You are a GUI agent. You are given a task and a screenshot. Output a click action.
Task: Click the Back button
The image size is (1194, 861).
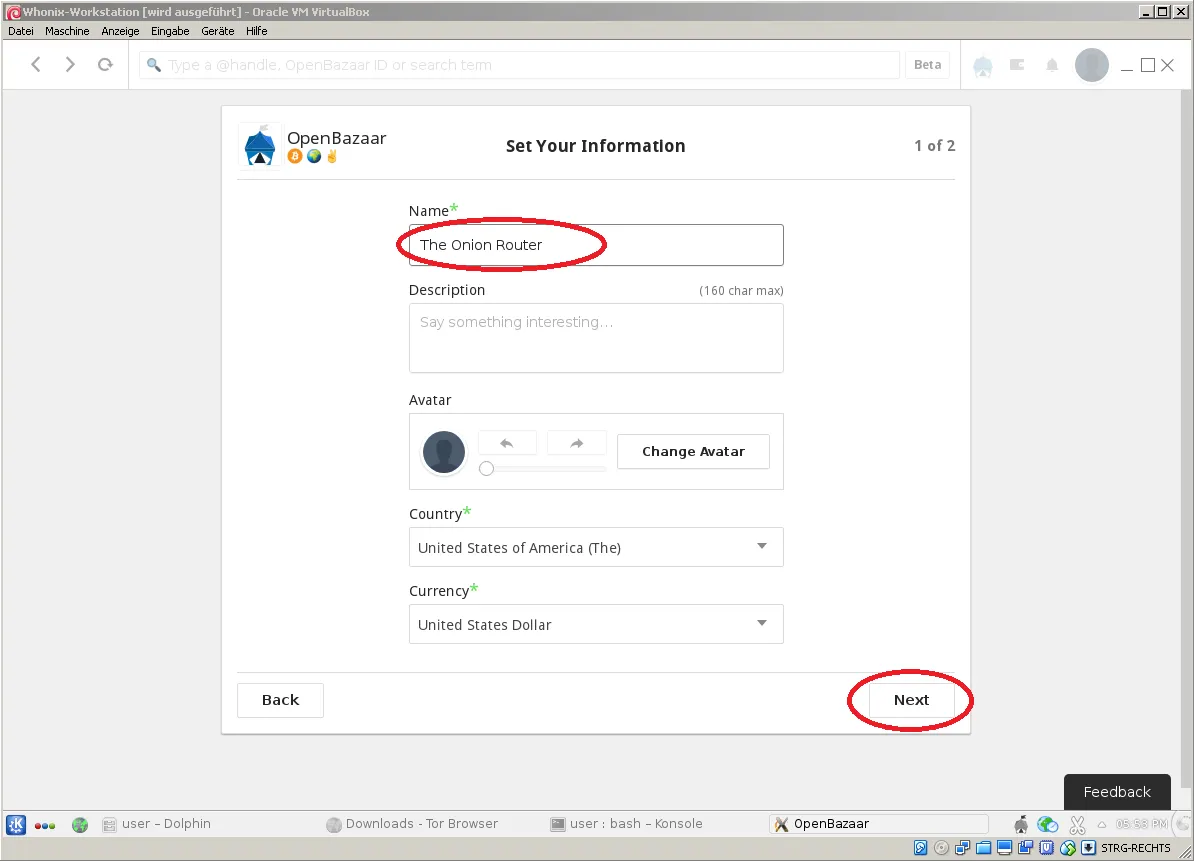coord(280,700)
